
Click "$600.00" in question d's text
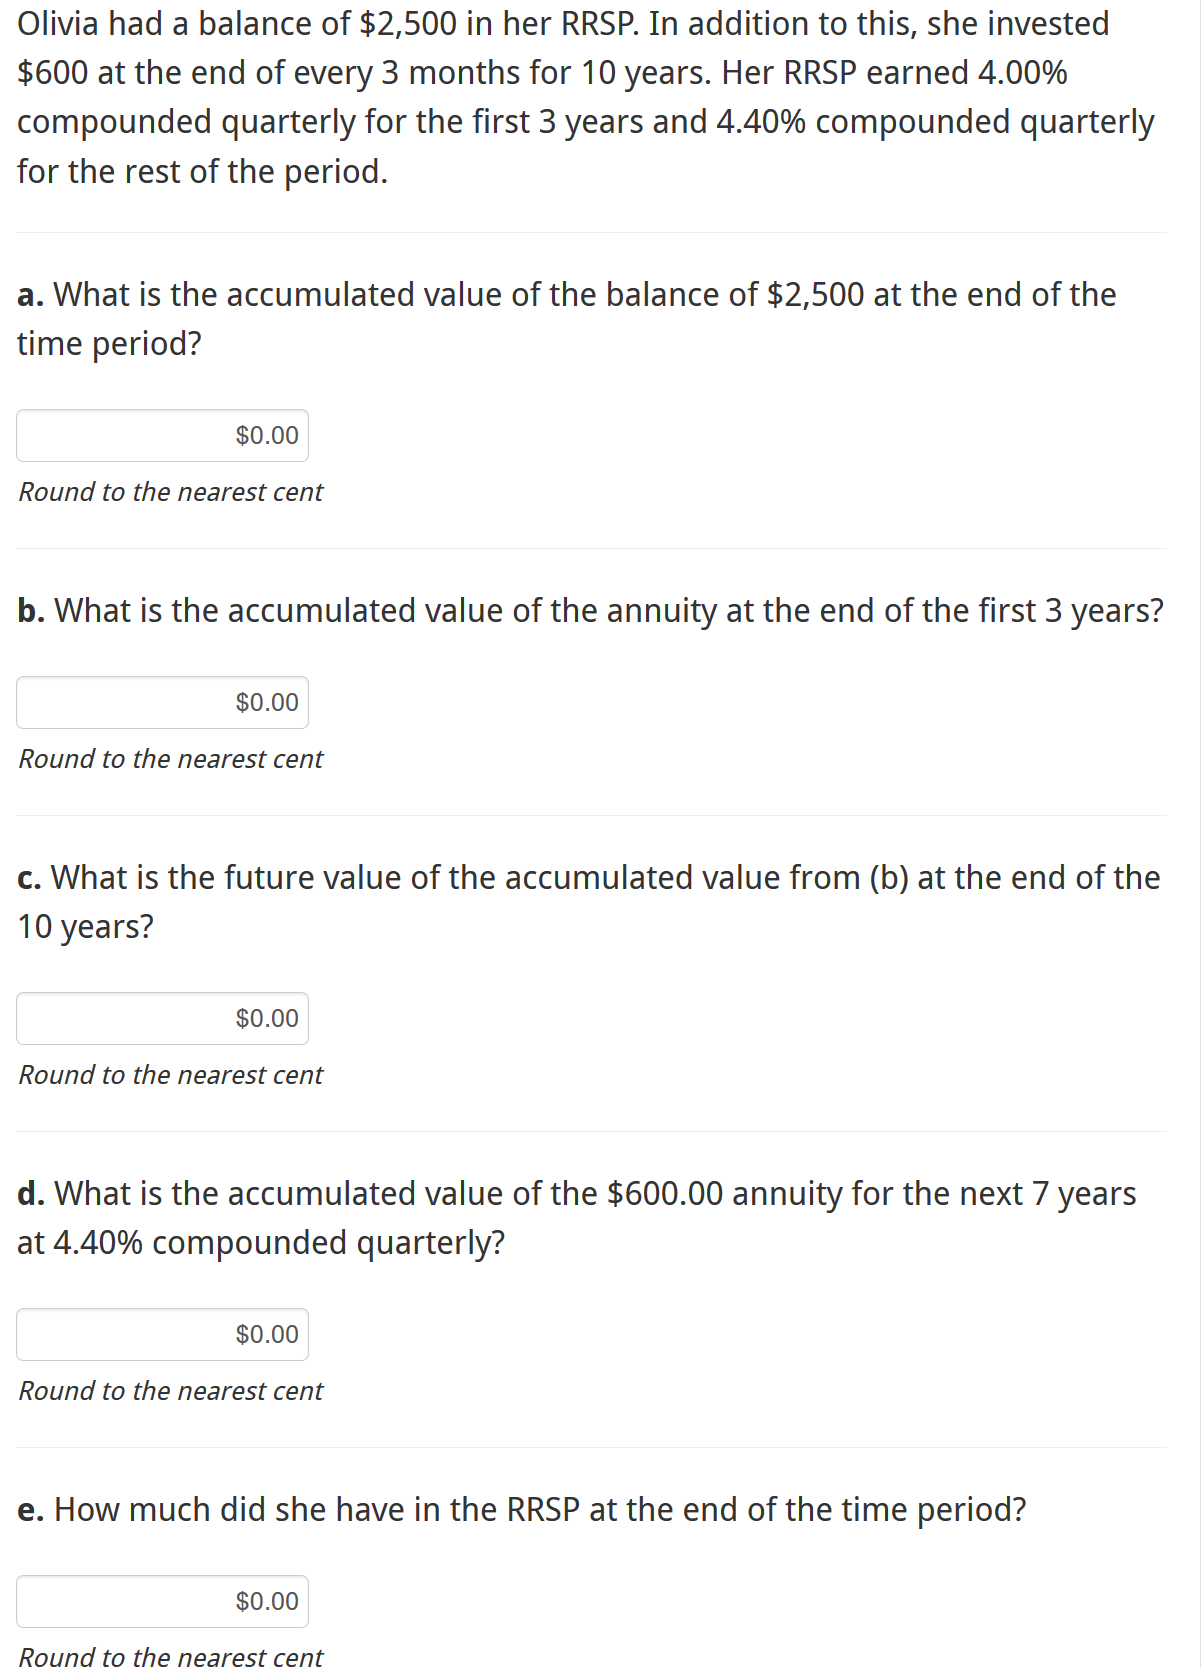click(665, 1193)
